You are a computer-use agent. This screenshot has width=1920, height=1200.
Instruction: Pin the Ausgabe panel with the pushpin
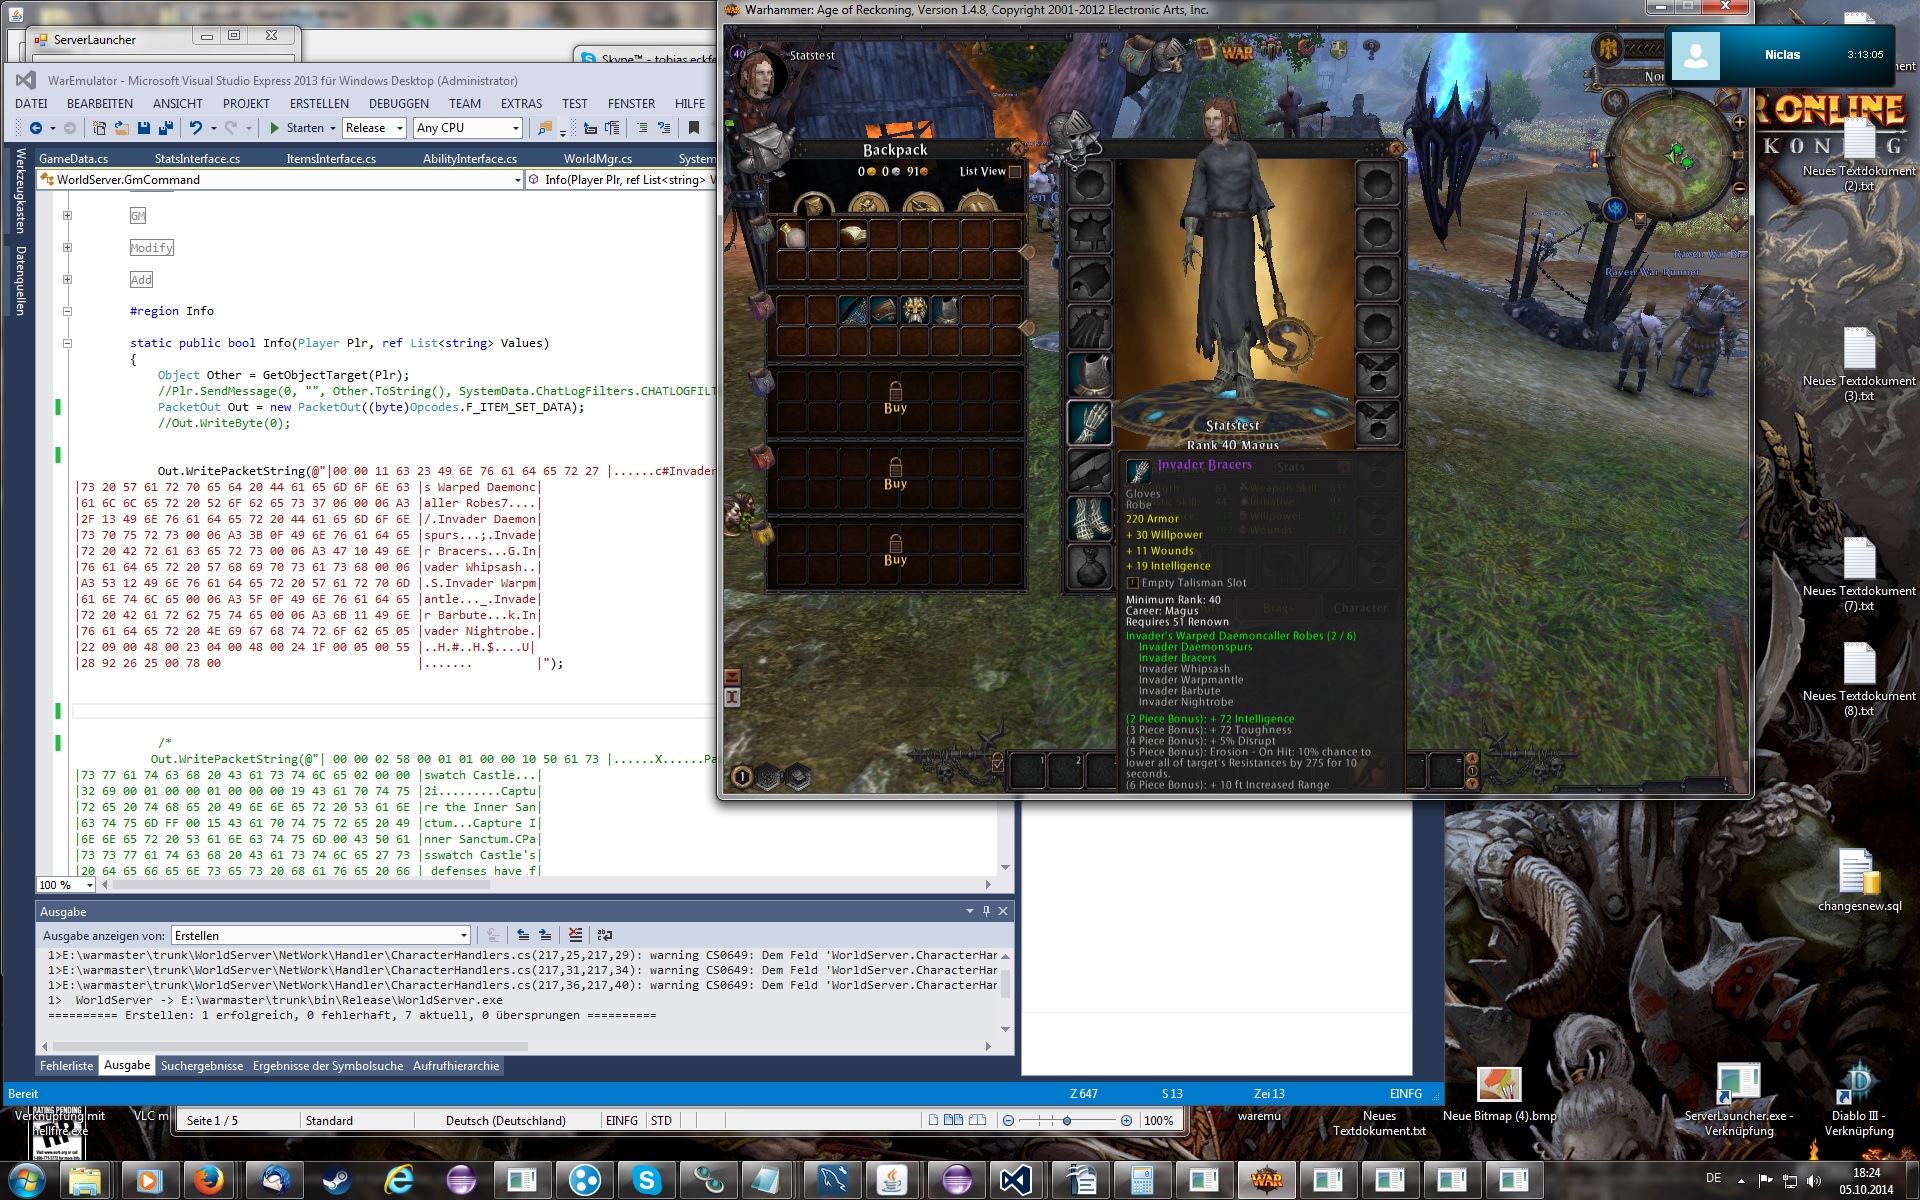point(986,911)
